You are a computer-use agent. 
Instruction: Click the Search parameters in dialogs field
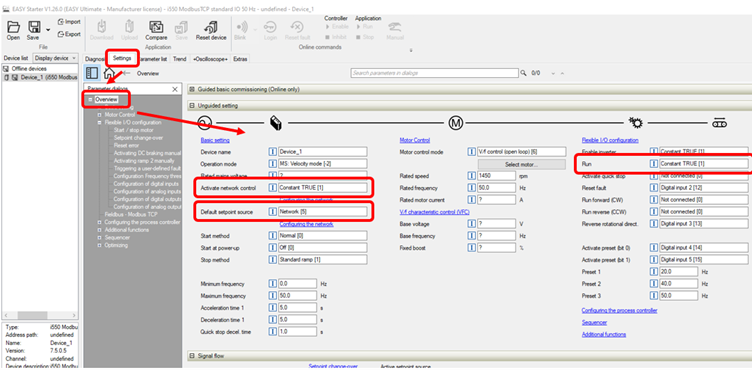coord(434,73)
